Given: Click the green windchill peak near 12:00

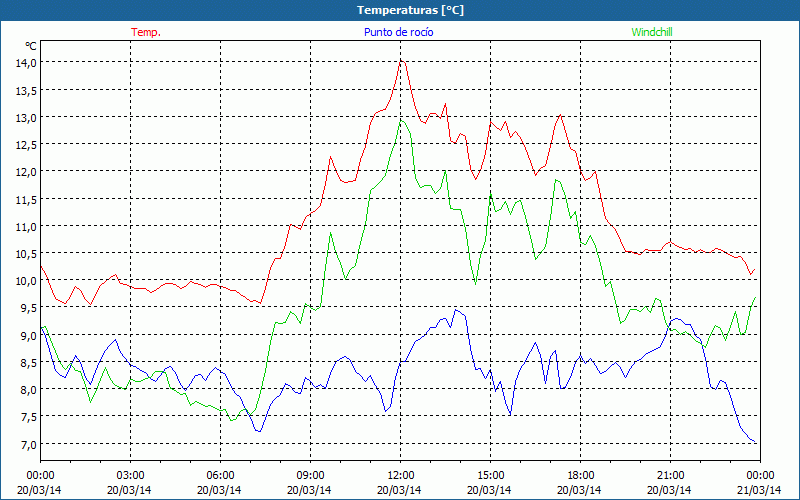Looking at the screenshot, I should click(402, 121).
